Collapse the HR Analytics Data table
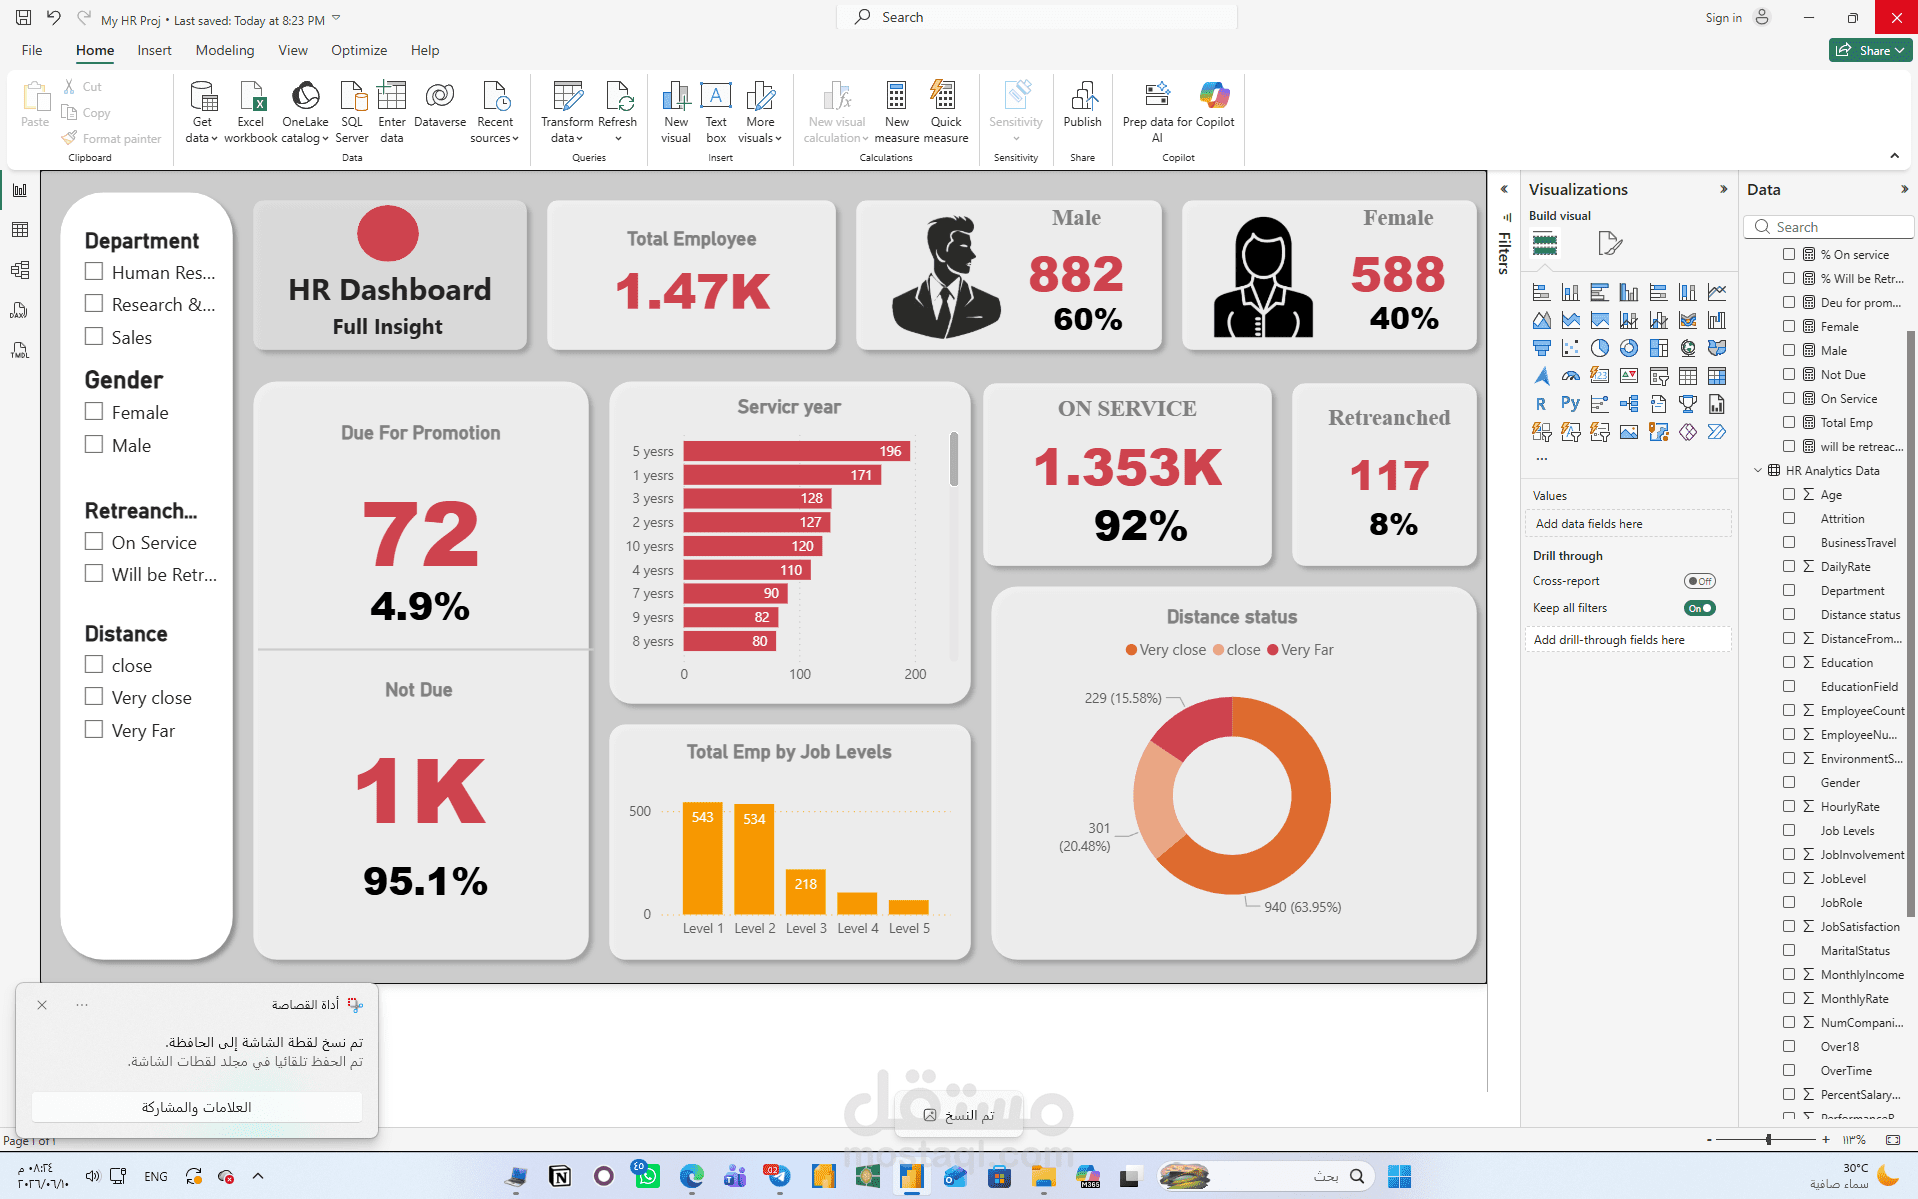 [x=1758, y=470]
